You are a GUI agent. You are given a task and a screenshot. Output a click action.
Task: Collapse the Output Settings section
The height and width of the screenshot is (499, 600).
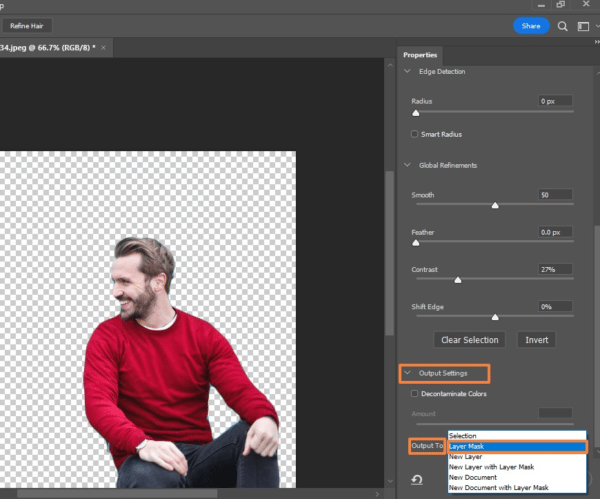point(408,373)
